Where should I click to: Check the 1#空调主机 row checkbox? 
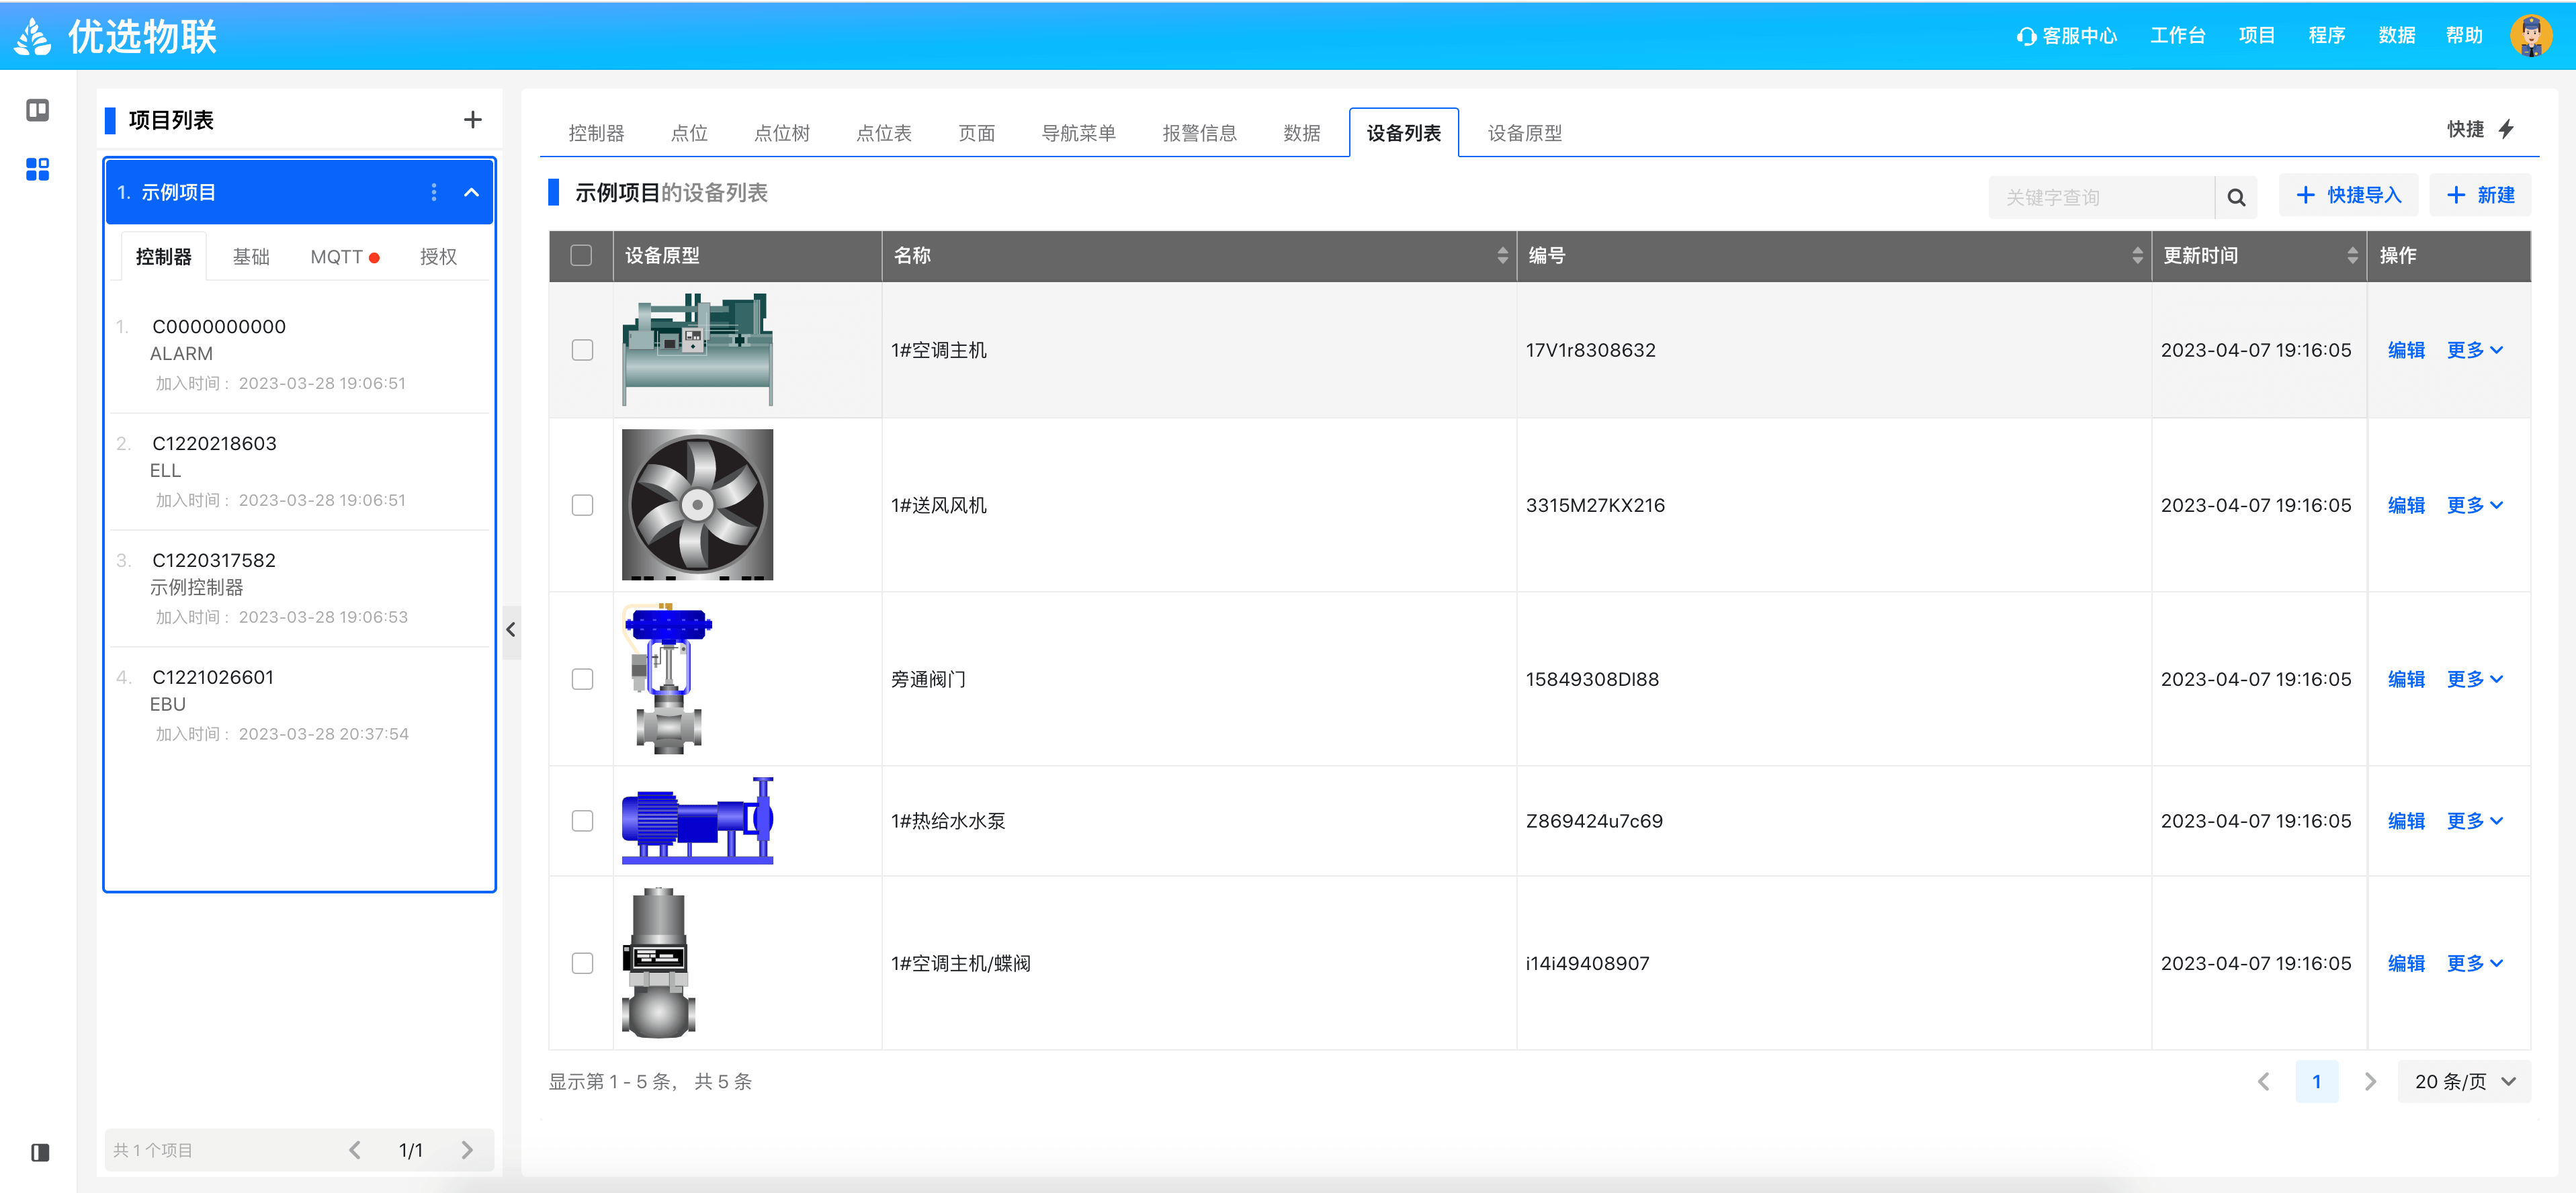[x=582, y=350]
